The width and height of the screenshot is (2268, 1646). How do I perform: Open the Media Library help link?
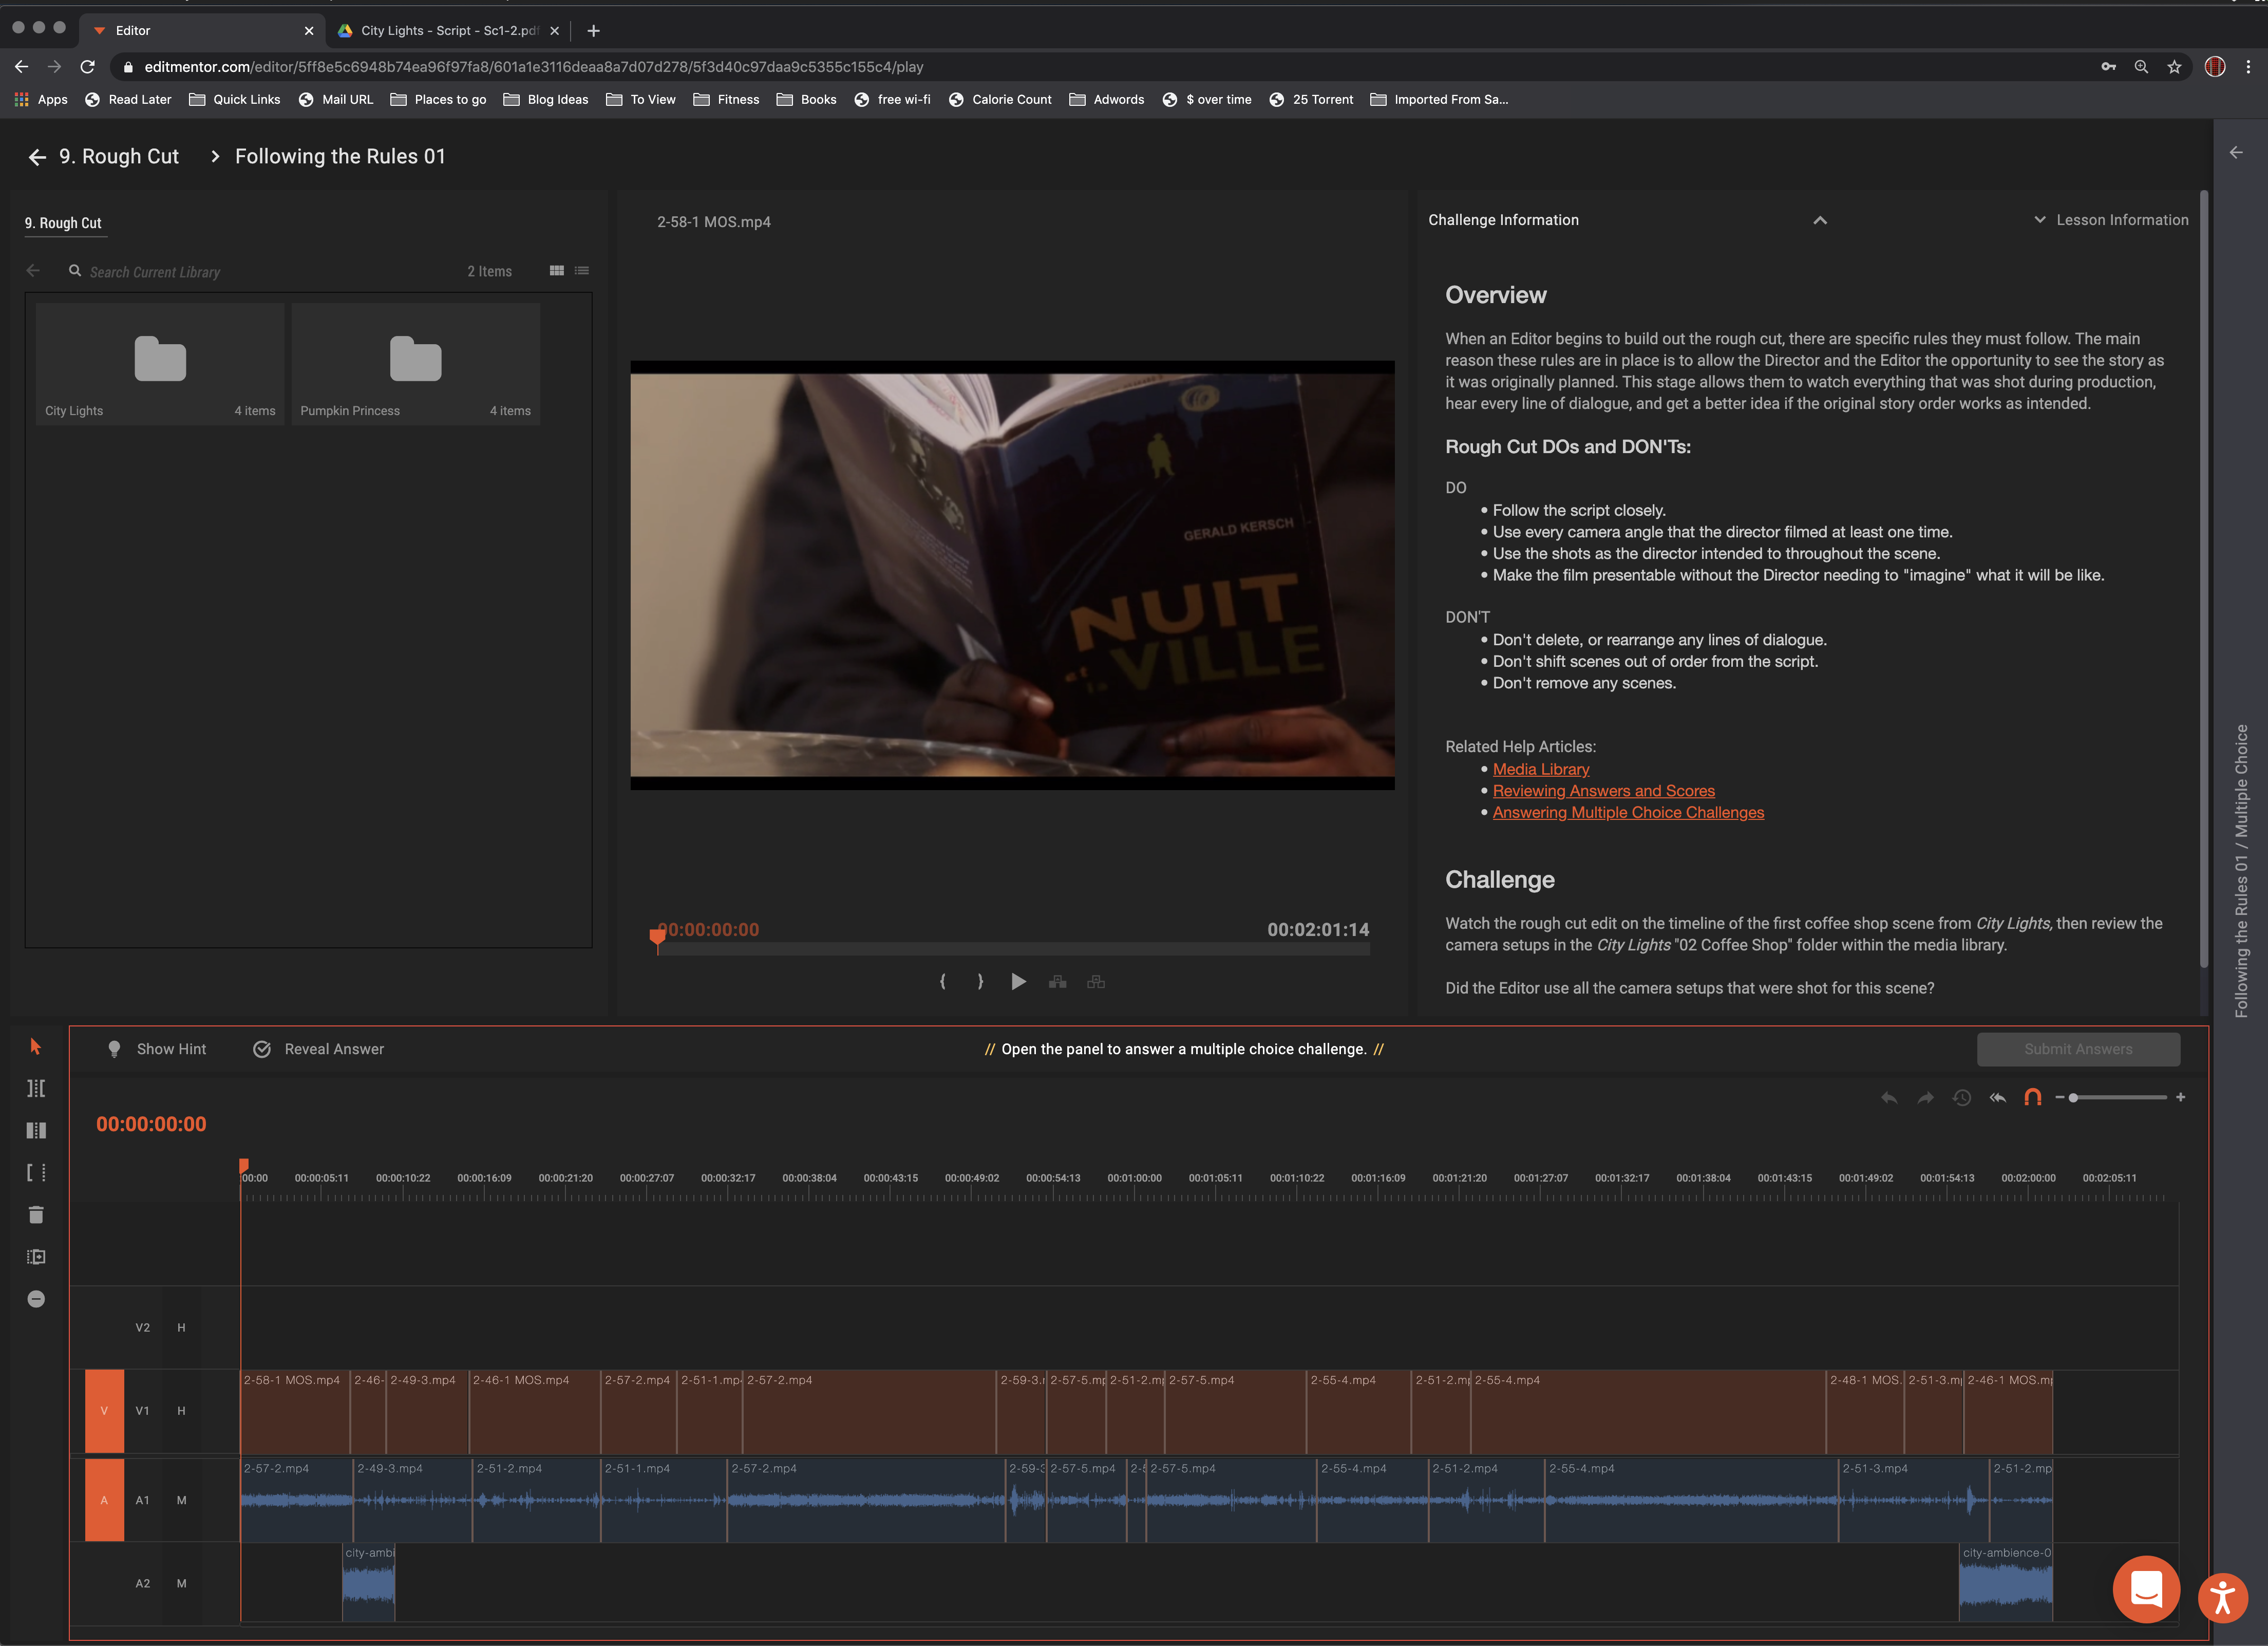1540,769
